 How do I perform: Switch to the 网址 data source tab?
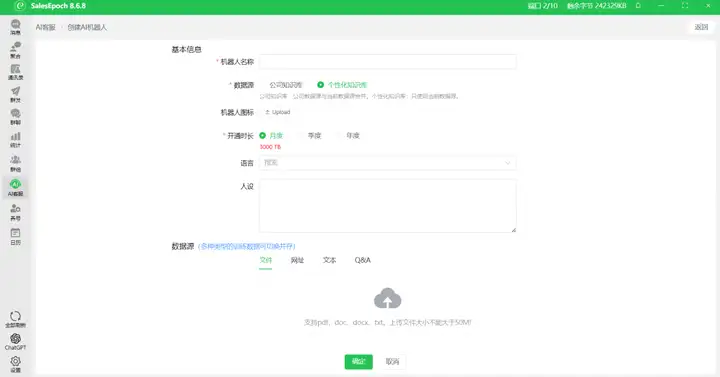(x=297, y=260)
